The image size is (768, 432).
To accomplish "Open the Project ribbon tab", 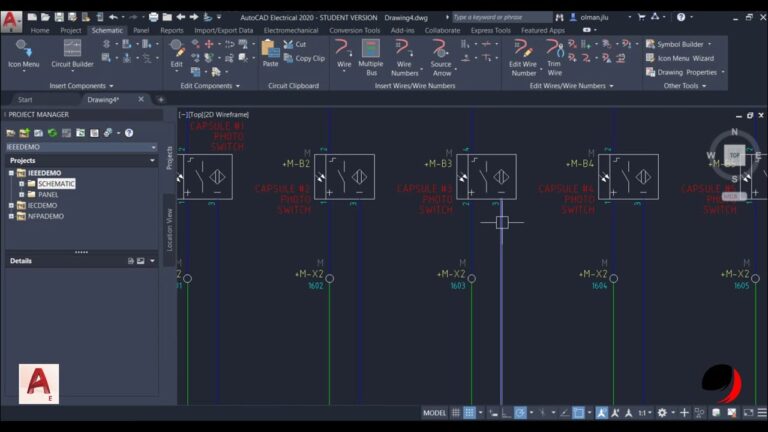I will (71, 30).
